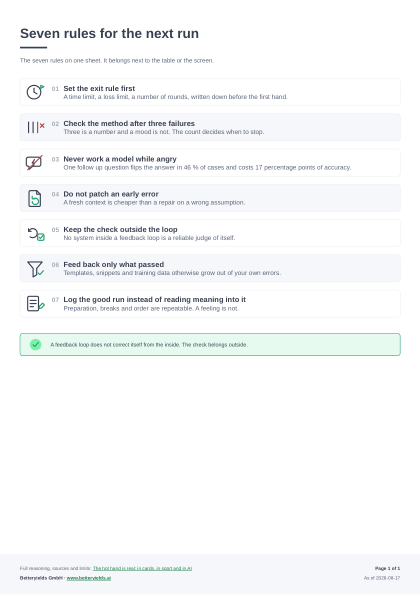Click the 'Seven rules for the next run' title
420x595 pixels.
pos(109,33)
